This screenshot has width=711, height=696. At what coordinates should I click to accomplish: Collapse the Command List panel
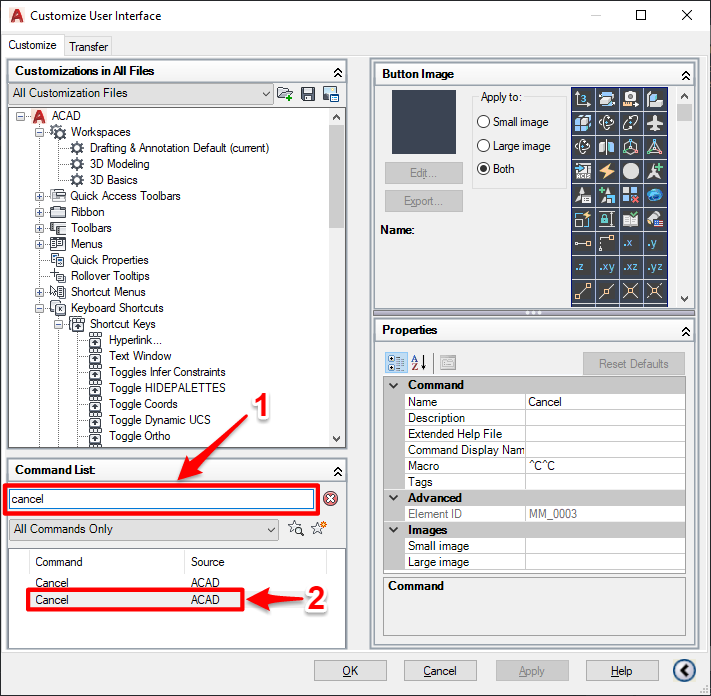[x=338, y=472]
